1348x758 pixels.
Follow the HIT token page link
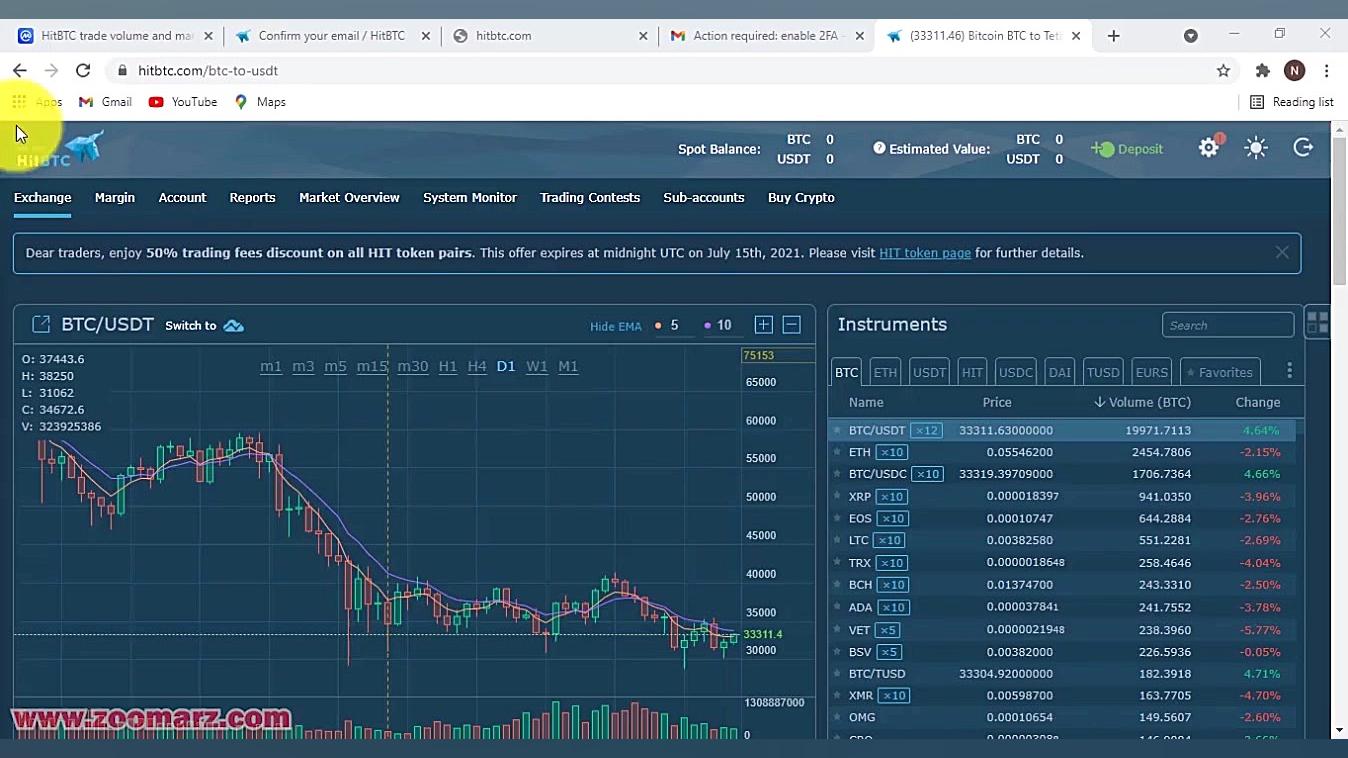pos(925,253)
